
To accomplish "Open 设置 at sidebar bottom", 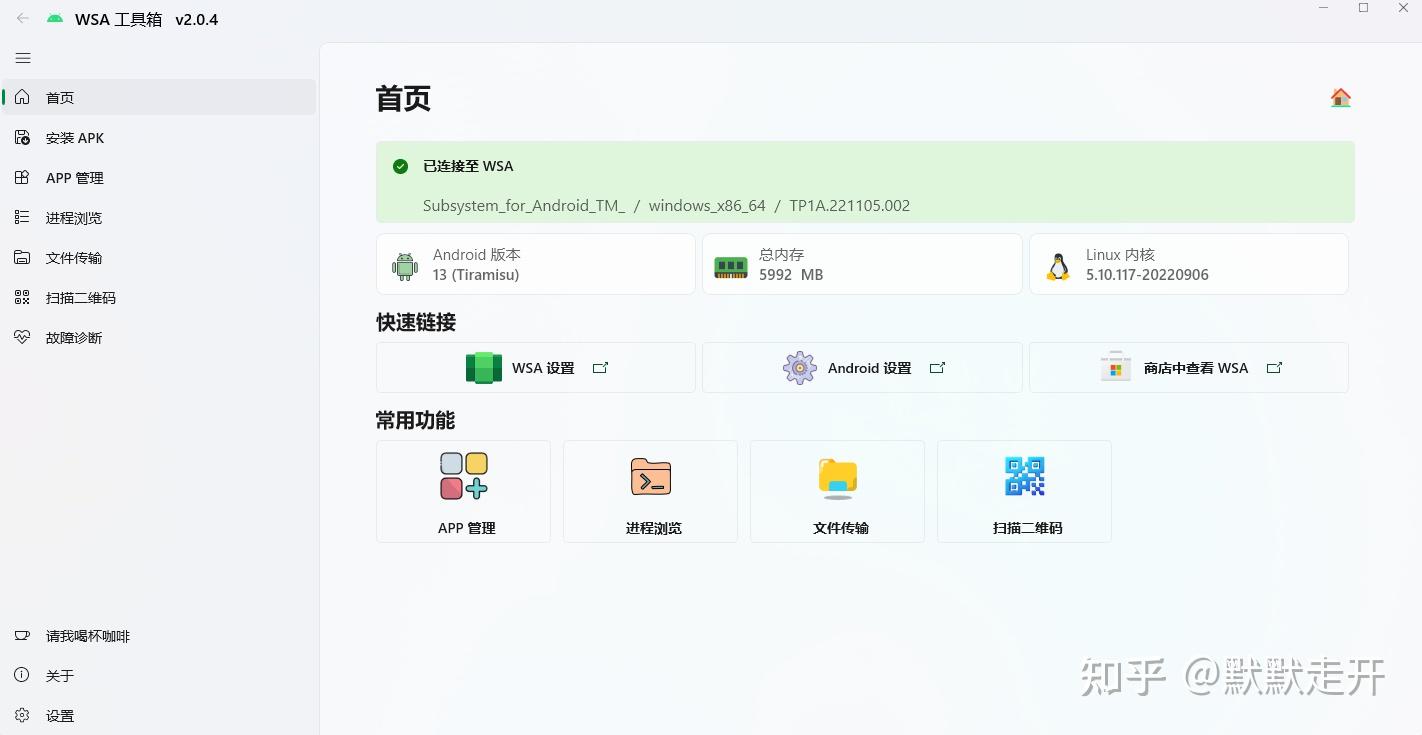I will (x=60, y=716).
